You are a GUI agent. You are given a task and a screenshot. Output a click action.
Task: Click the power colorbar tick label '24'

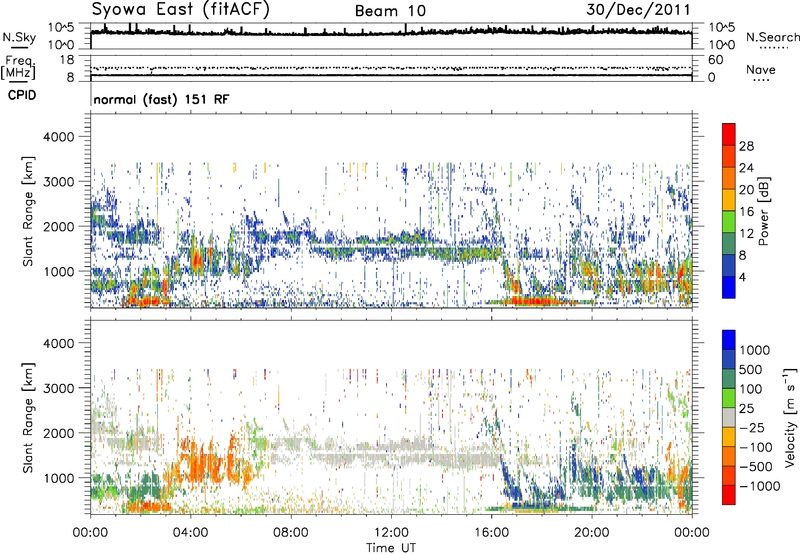pos(746,168)
